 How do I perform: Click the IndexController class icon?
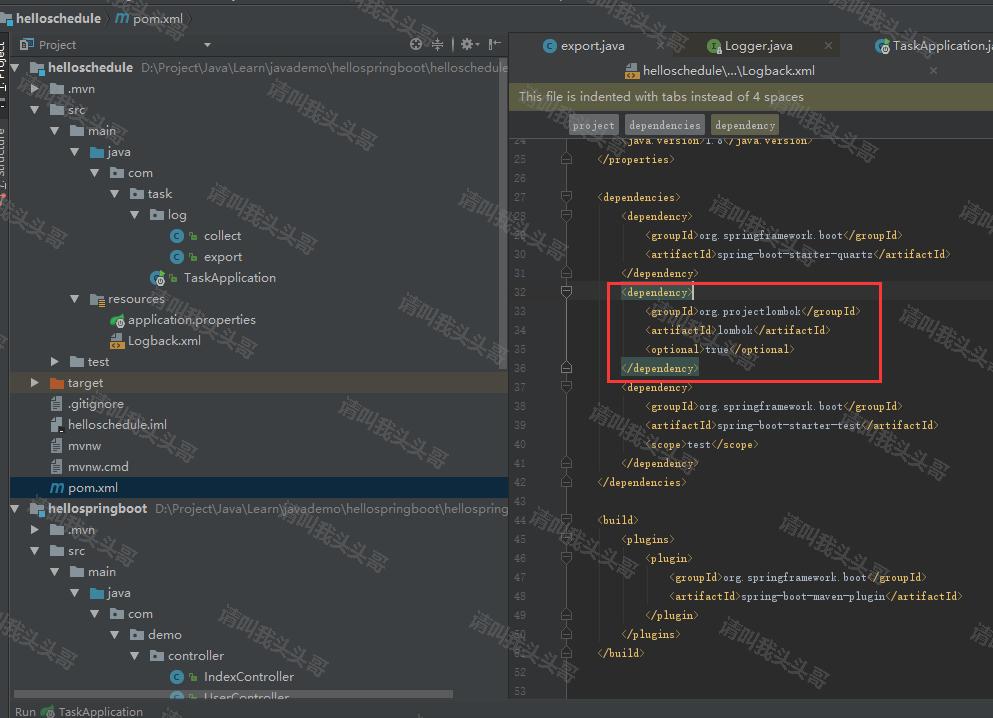(177, 677)
